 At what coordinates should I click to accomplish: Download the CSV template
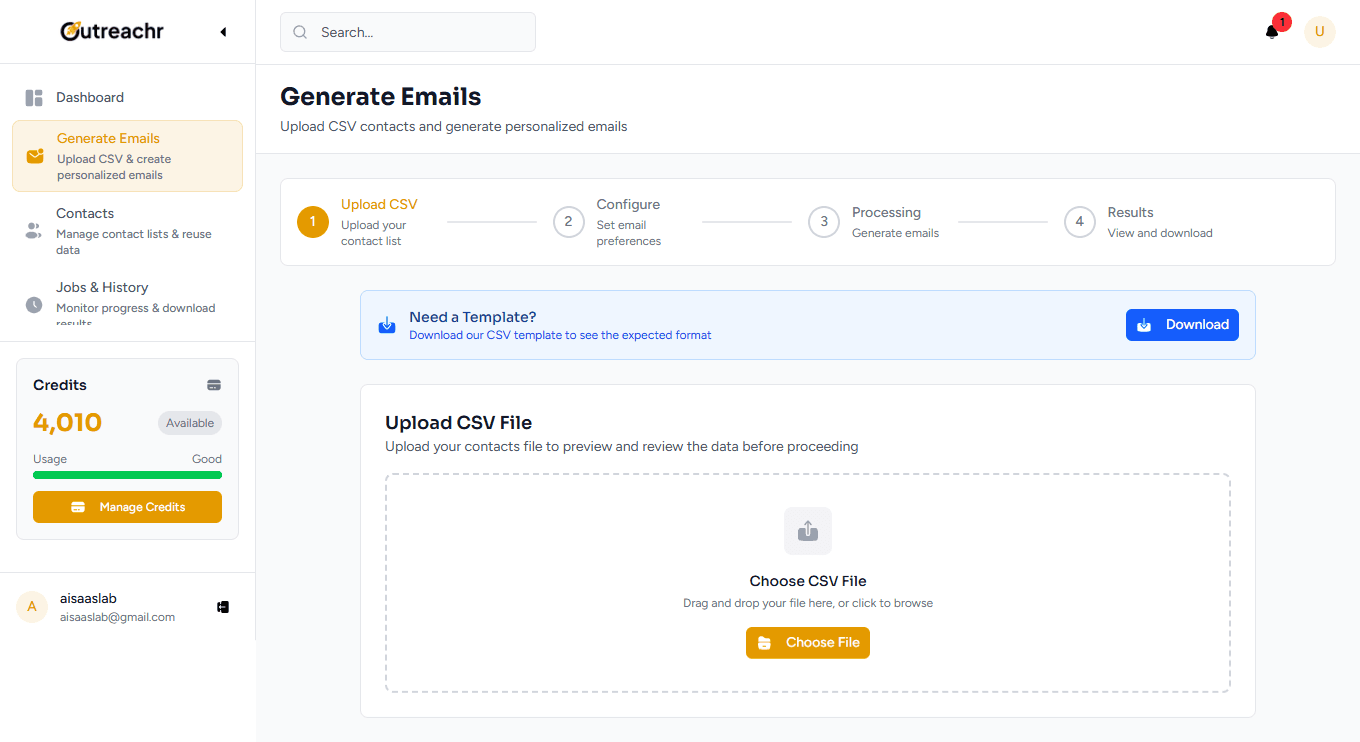tap(1182, 325)
